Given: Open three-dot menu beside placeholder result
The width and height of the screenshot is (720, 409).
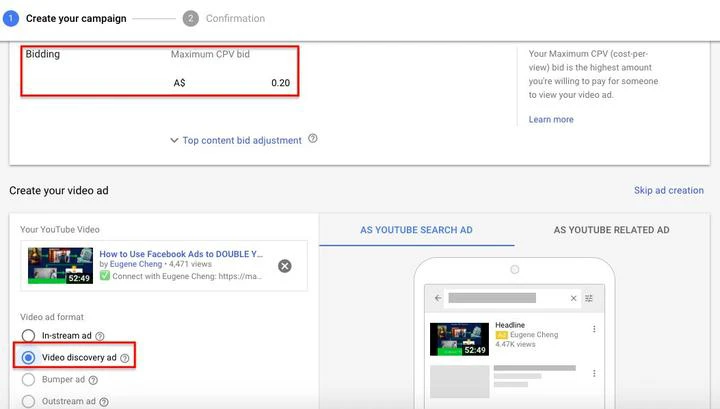Looking at the screenshot, I should [594, 373].
